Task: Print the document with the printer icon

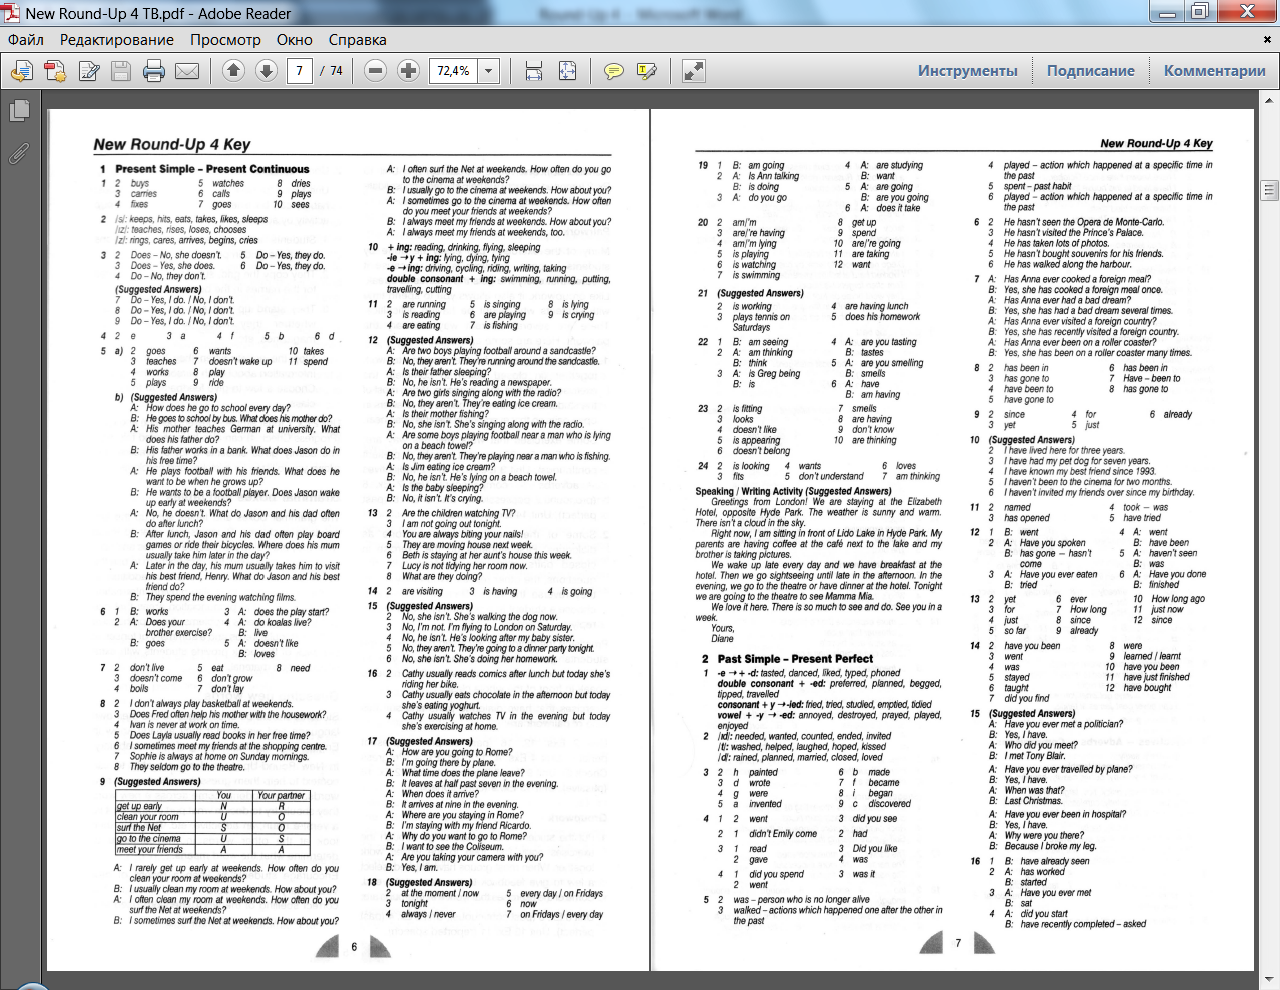Action: [154, 71]
